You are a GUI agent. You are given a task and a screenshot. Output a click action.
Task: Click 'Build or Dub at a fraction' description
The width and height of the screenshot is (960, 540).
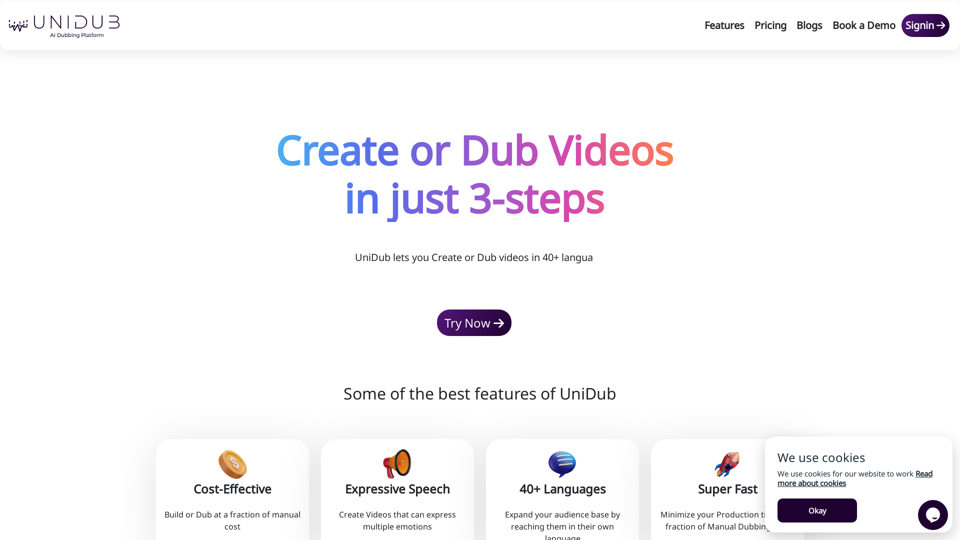coord(233,520)
